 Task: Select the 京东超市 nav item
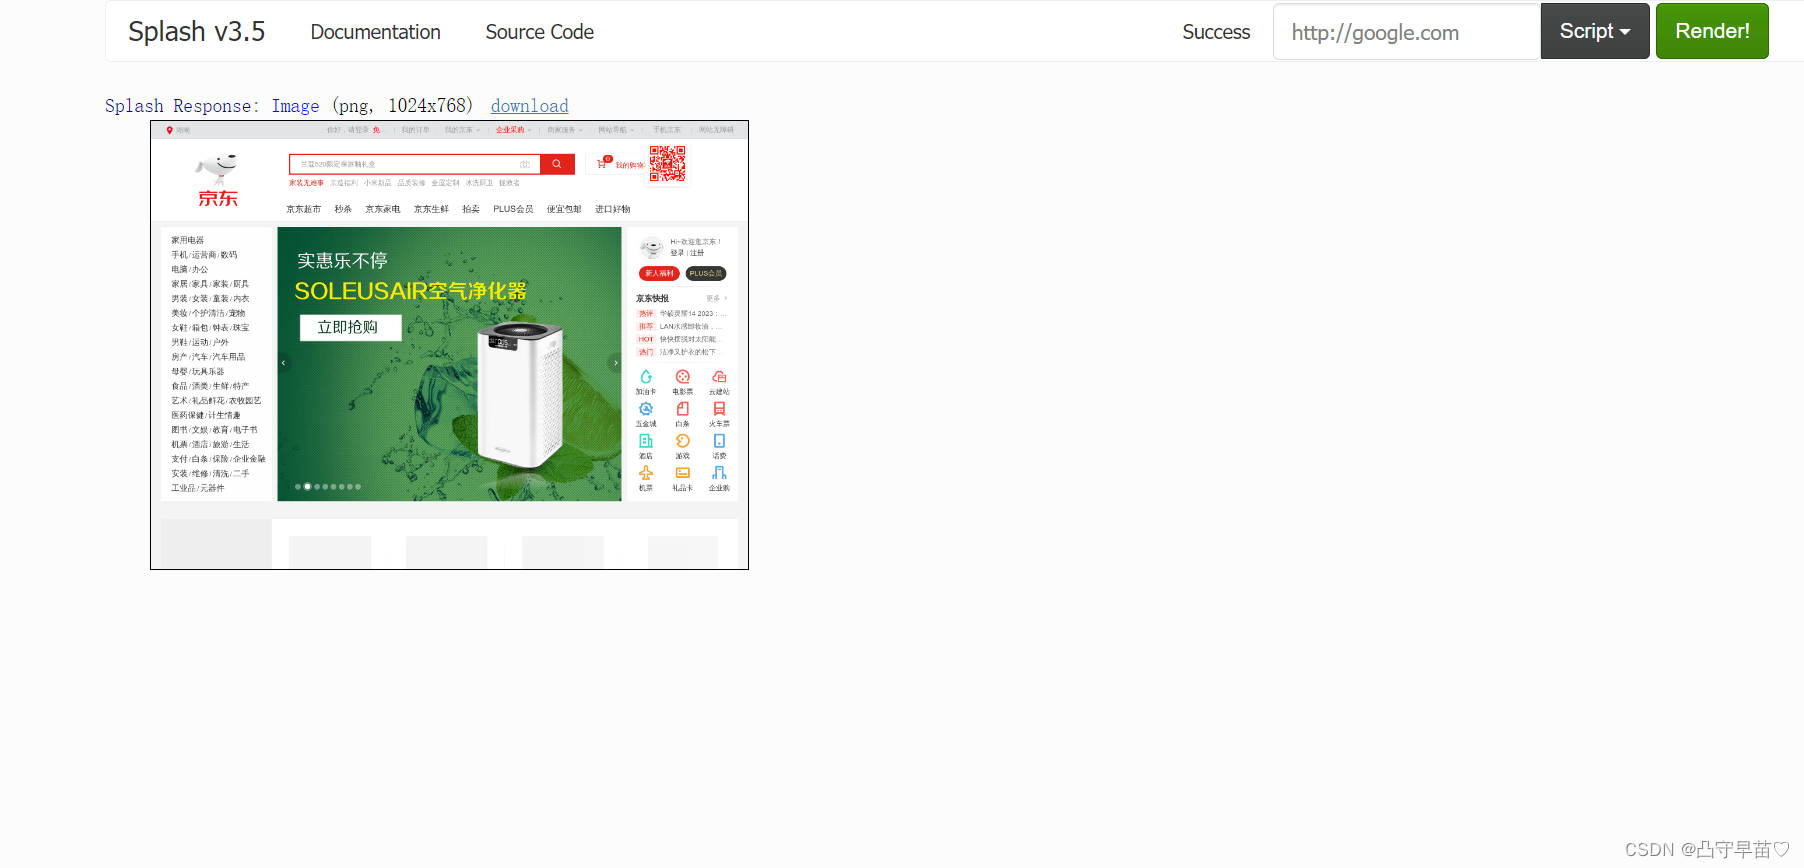(303, 209)
